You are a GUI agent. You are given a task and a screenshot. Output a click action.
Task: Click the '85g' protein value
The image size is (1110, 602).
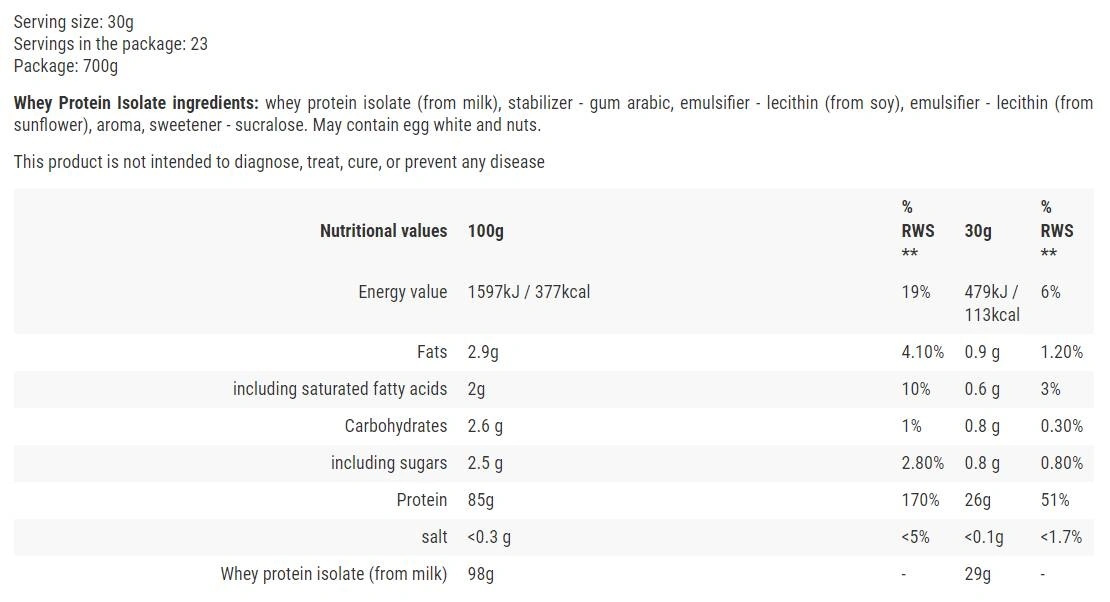[481, 500]
